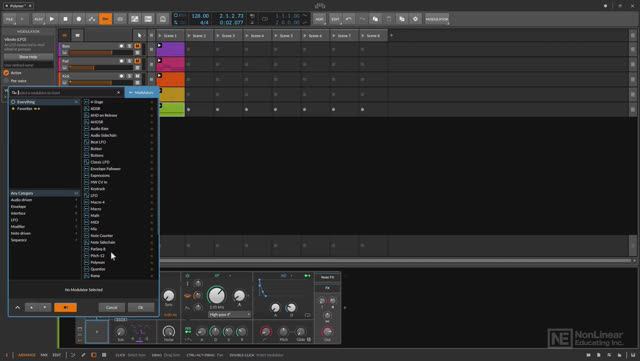Select Everything in the browser sources
The image size is (640, 361).
44,102
